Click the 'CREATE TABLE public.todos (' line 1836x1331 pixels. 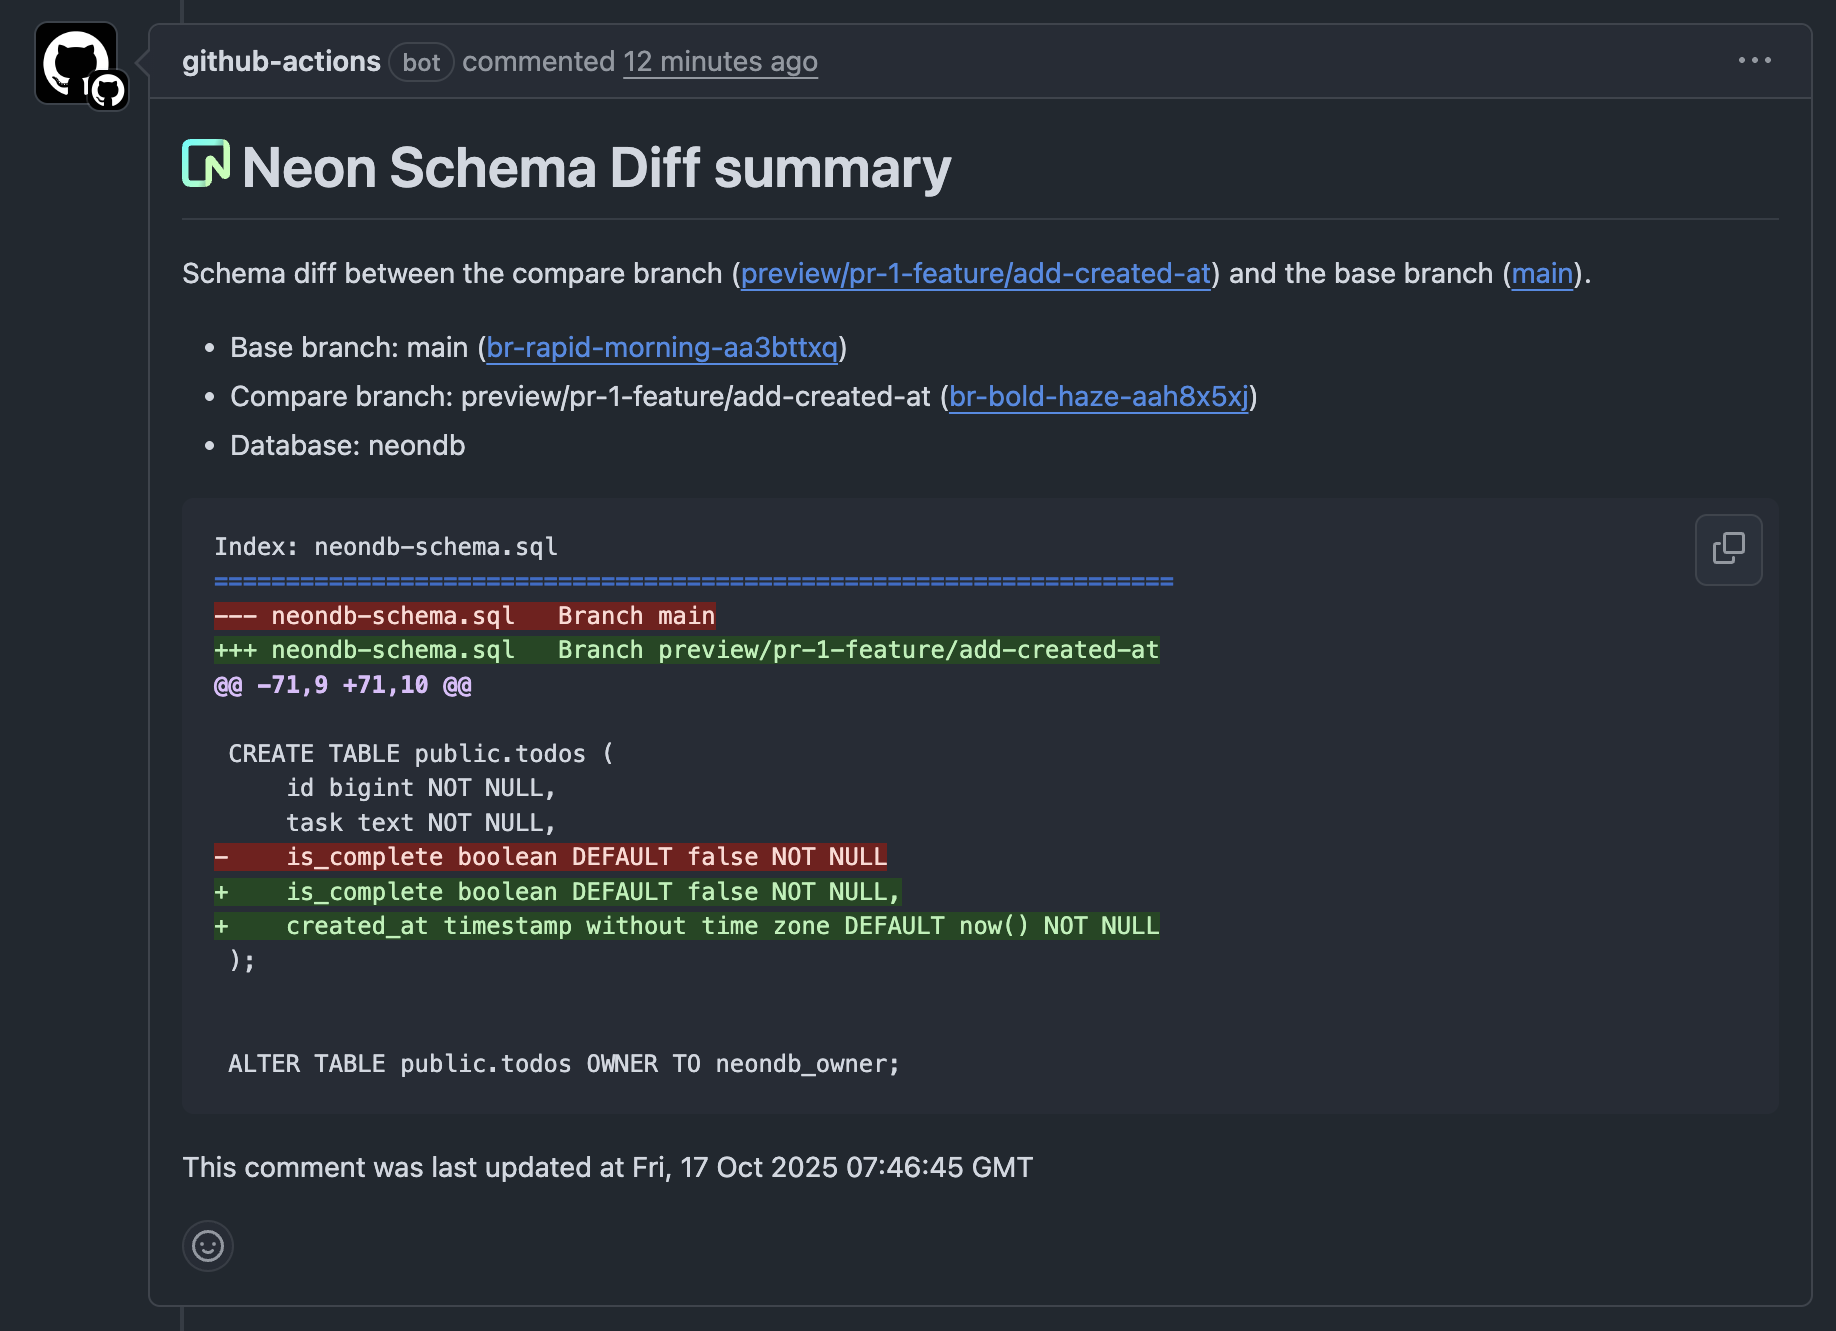tap(421, 754)
